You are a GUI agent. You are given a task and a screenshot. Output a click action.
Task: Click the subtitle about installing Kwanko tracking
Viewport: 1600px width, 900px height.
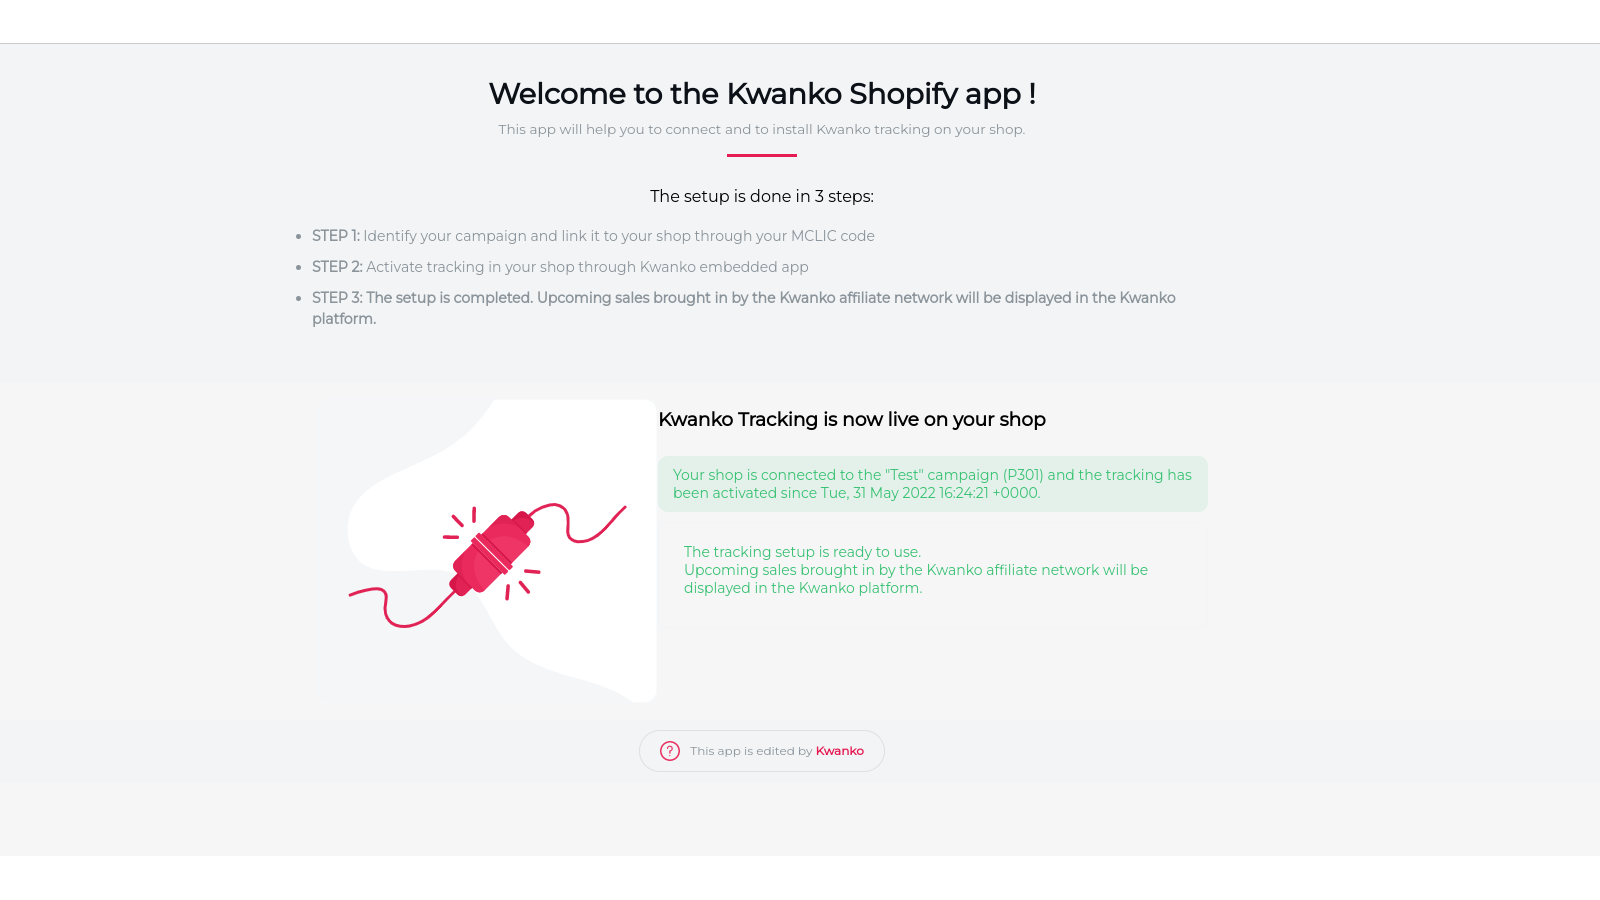762,129
